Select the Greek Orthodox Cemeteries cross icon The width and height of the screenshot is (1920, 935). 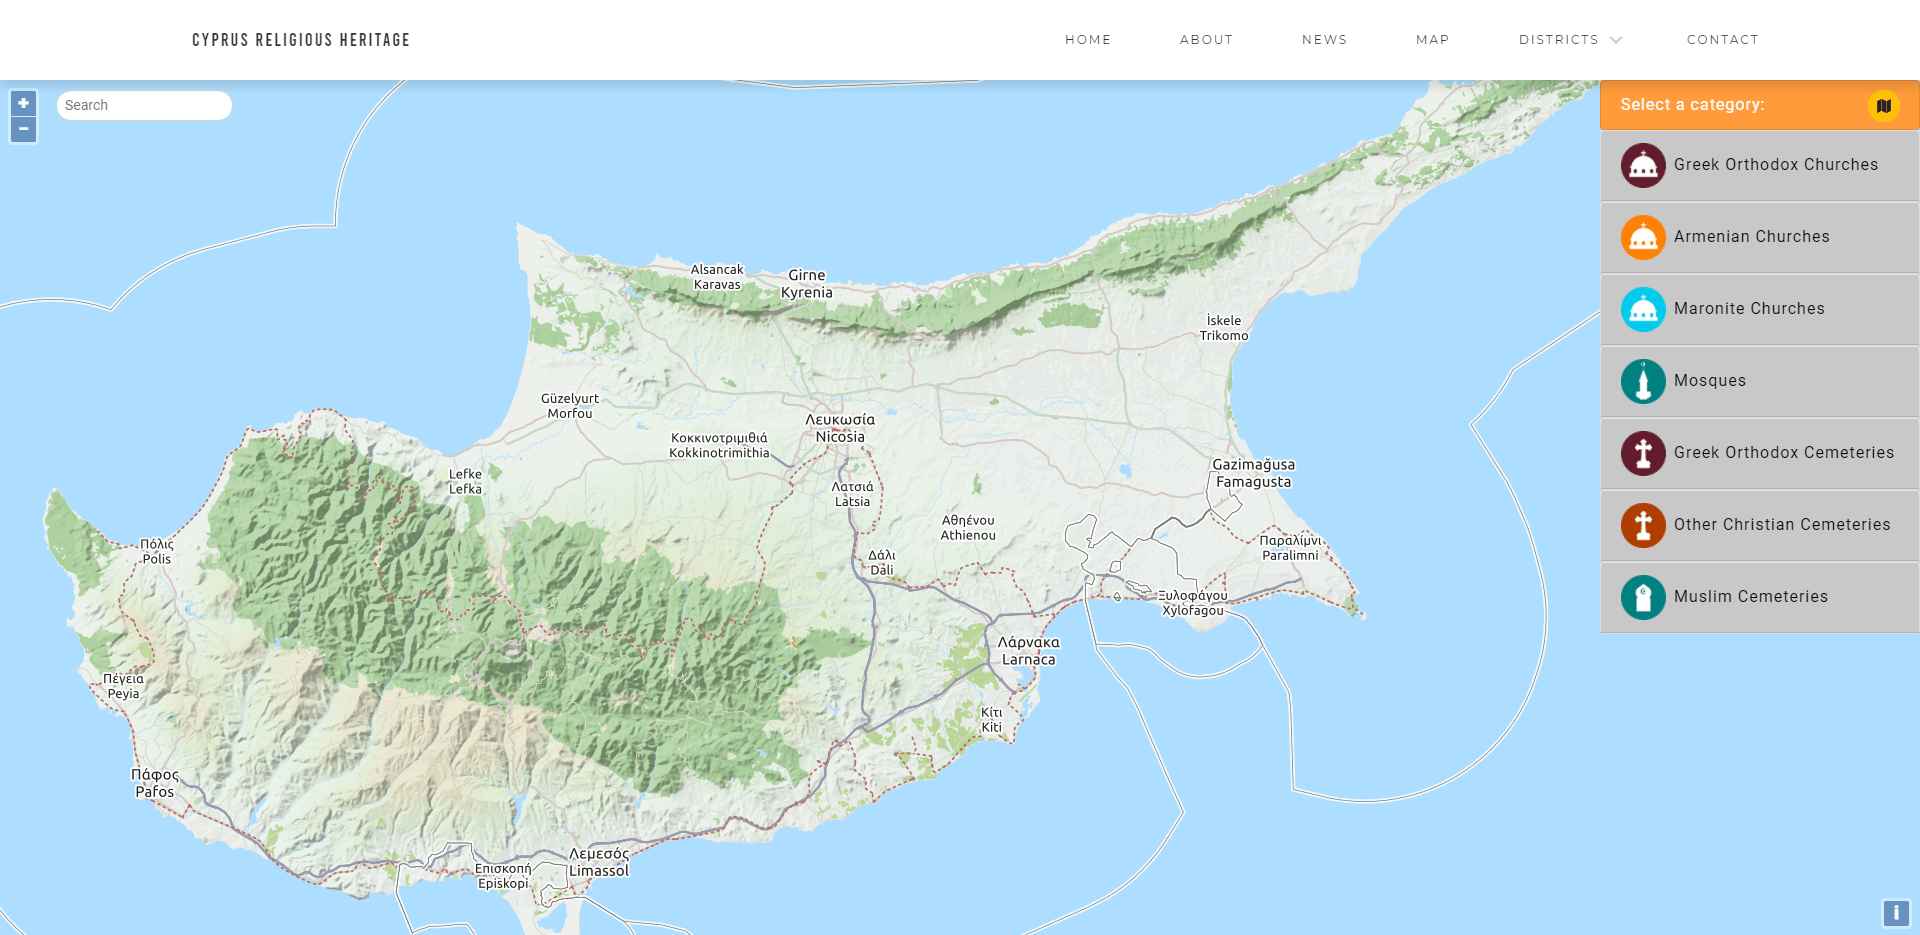tap(1642, 453)
